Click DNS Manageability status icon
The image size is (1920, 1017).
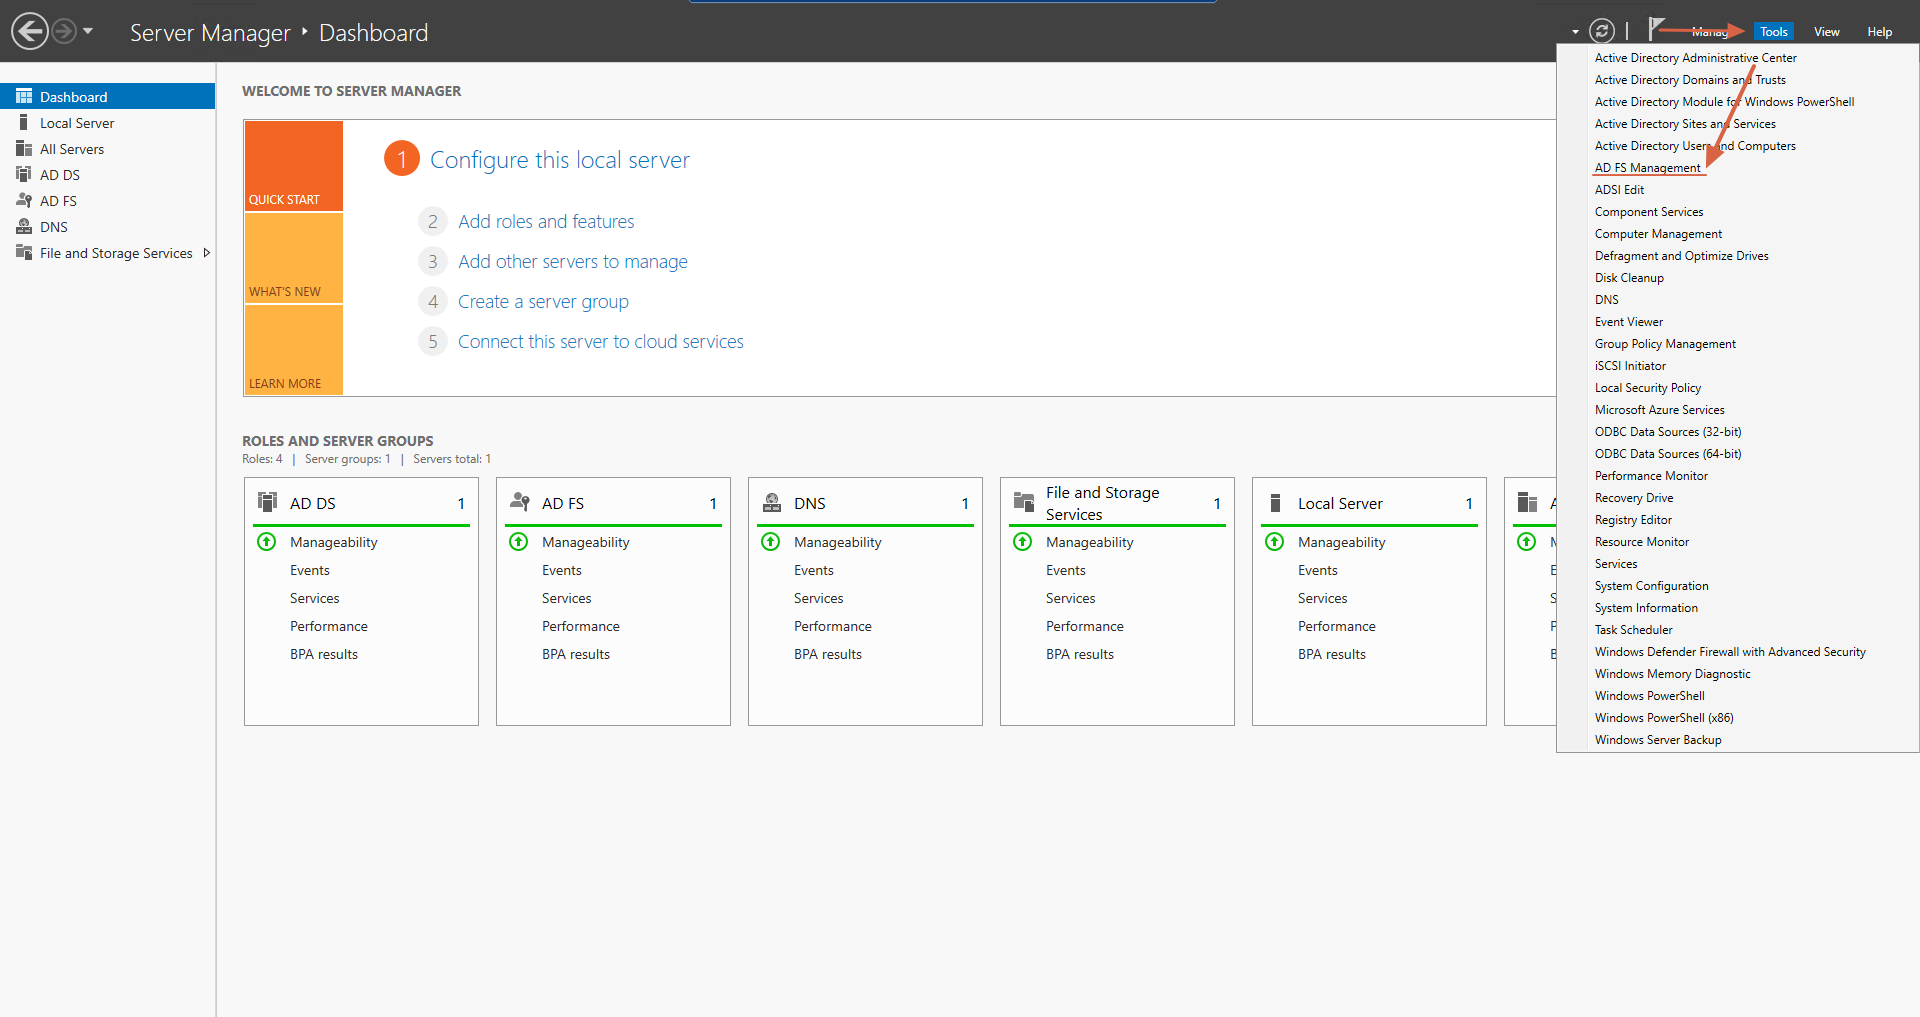point(770,542)
